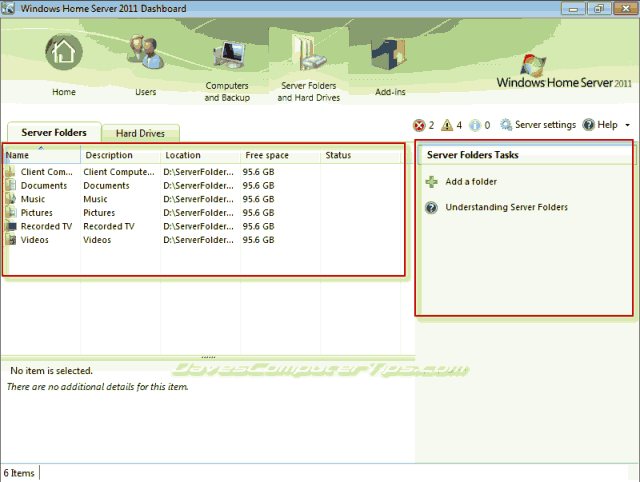Screen dimensions: 640x482
Task: Open the Users section icon
Action: tap(146, 55)
